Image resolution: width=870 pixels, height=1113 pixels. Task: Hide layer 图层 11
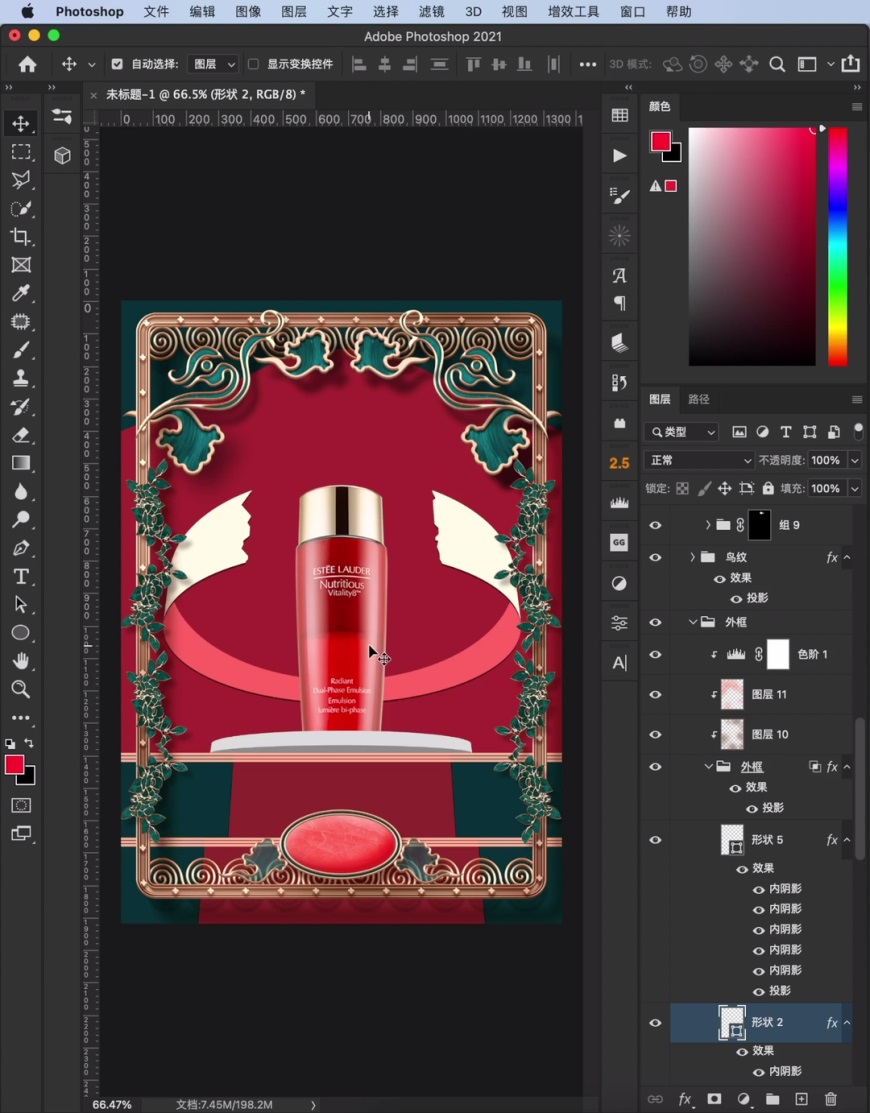pyautogui.click(x=655, y=694)
